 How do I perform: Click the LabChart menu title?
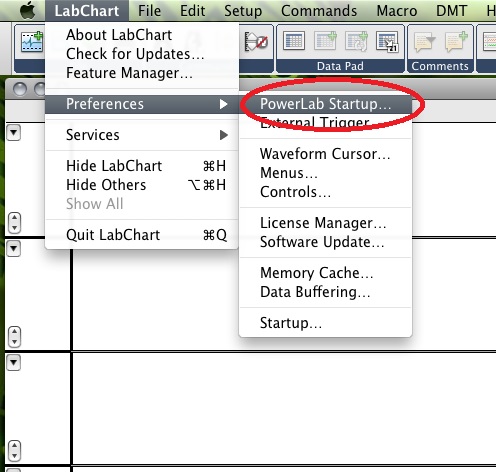87,11
